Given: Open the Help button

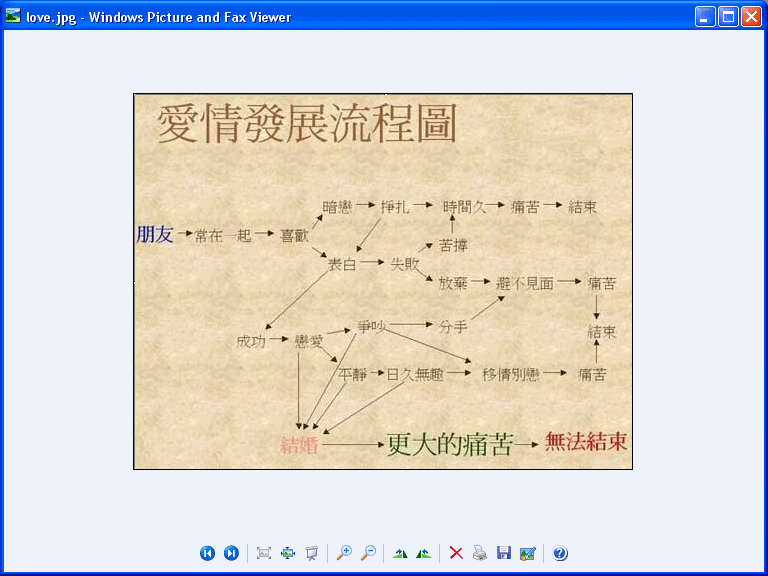Looking at the screenshot, I should pos(560,553).
